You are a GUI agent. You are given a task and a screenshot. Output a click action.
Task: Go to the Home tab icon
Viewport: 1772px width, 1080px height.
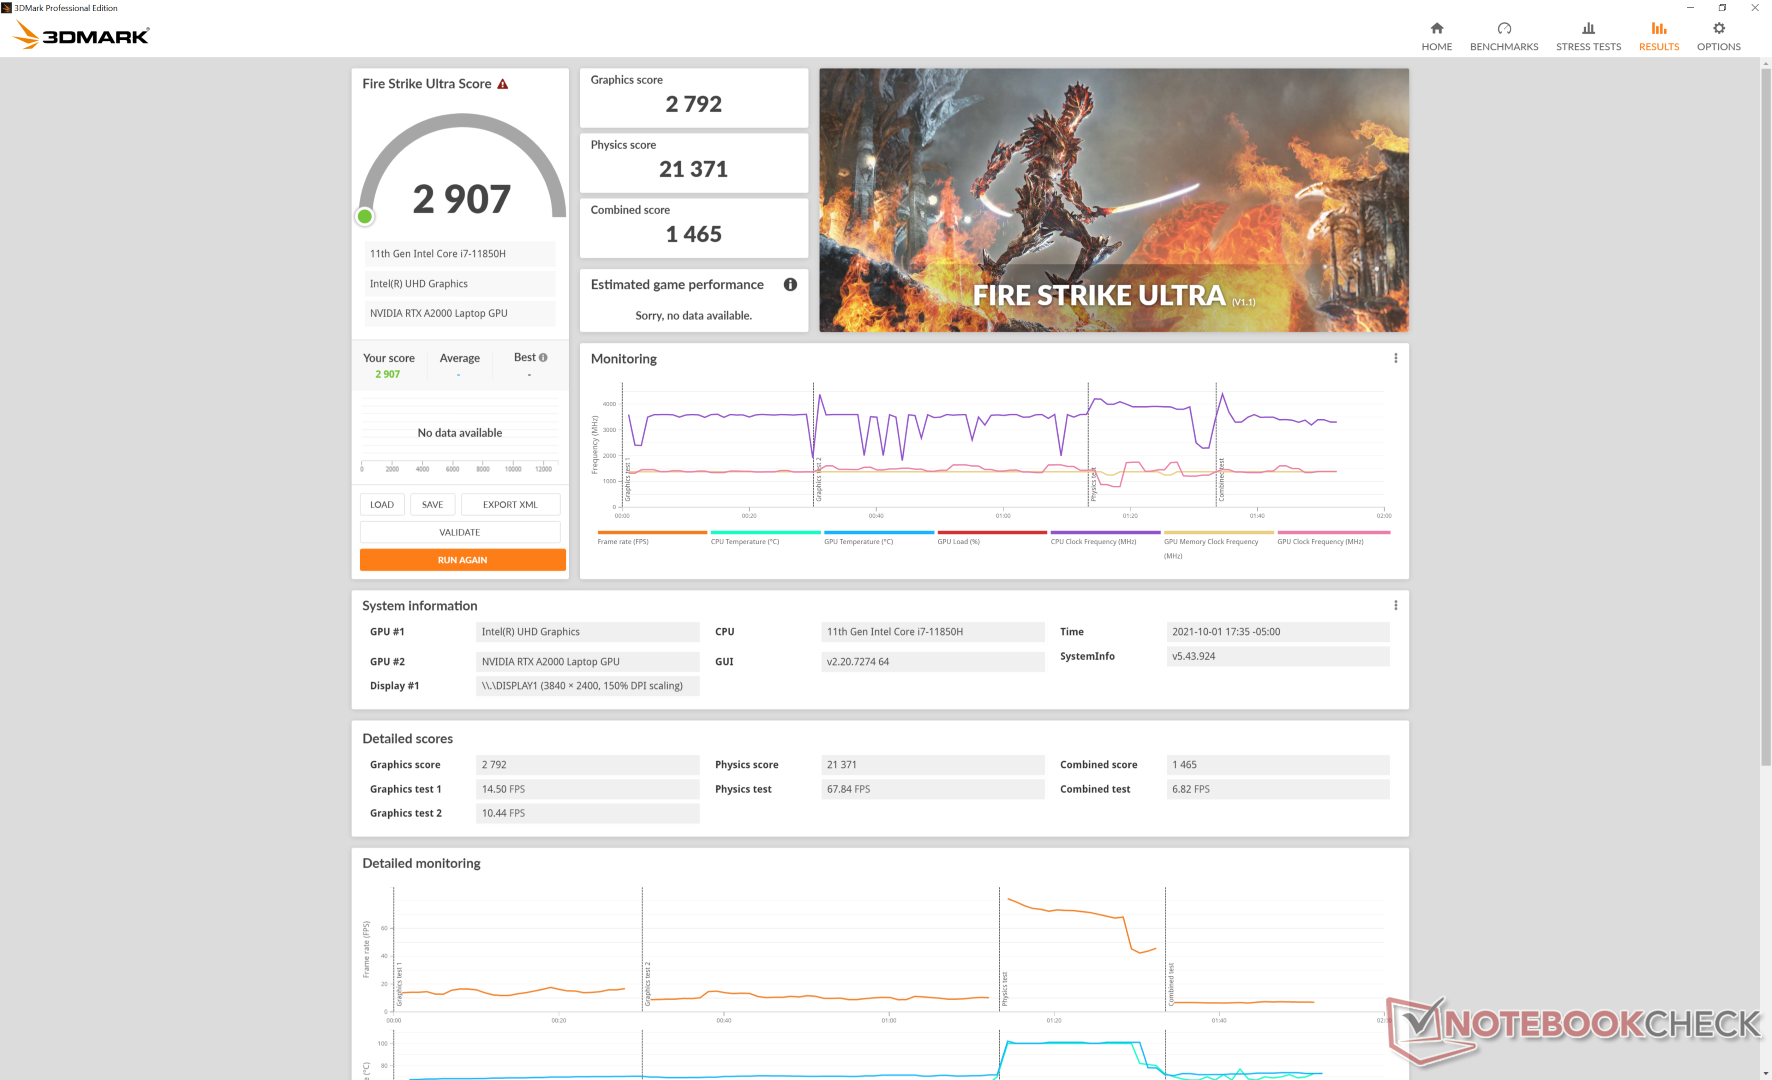pos(1436,28)
